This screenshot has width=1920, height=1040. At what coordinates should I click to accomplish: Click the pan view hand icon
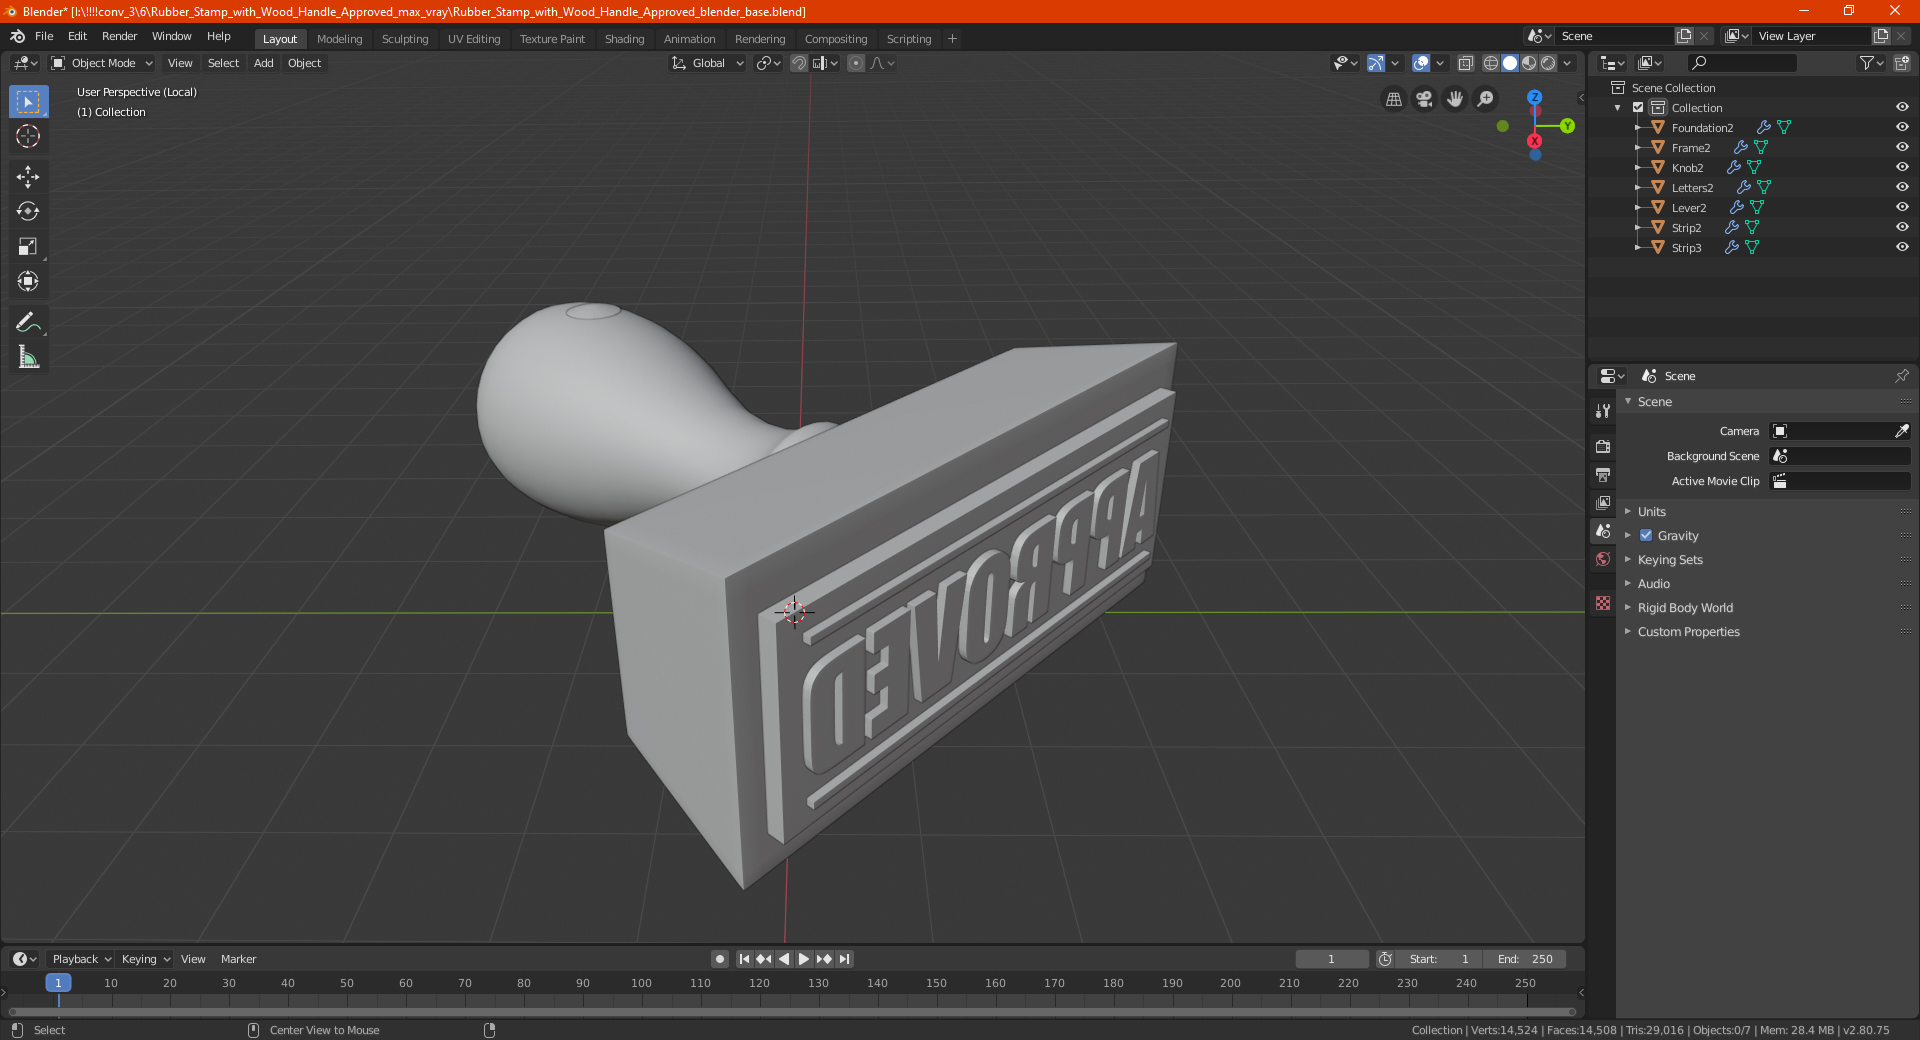coord(1455,99)
